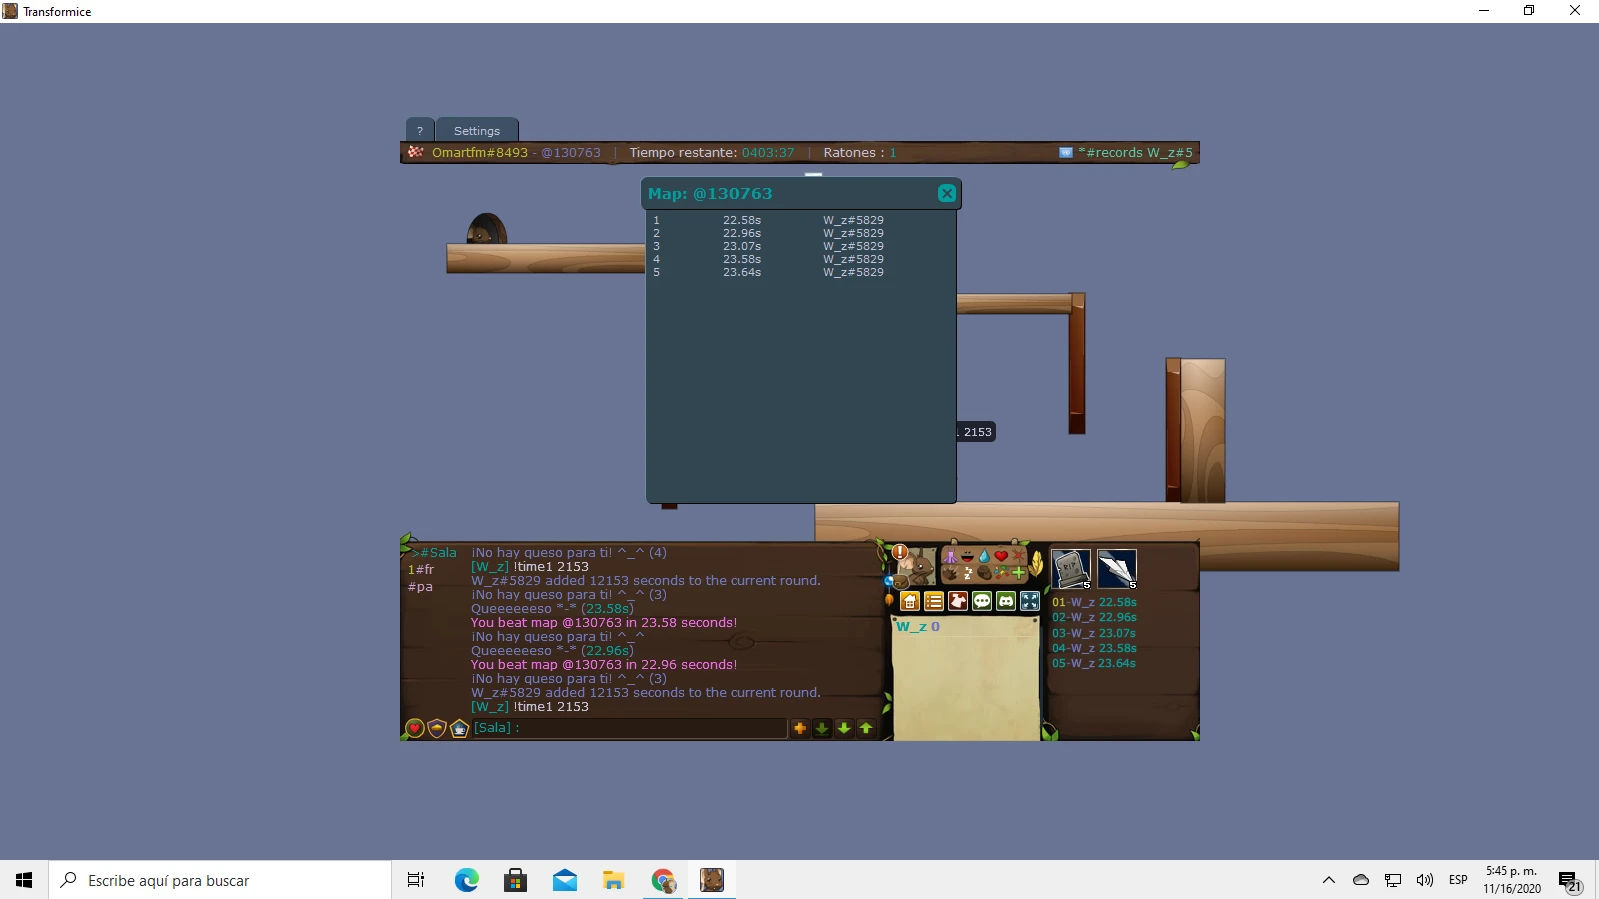Click ranking entry 03-W_z 23.07s

point(1094,633)
